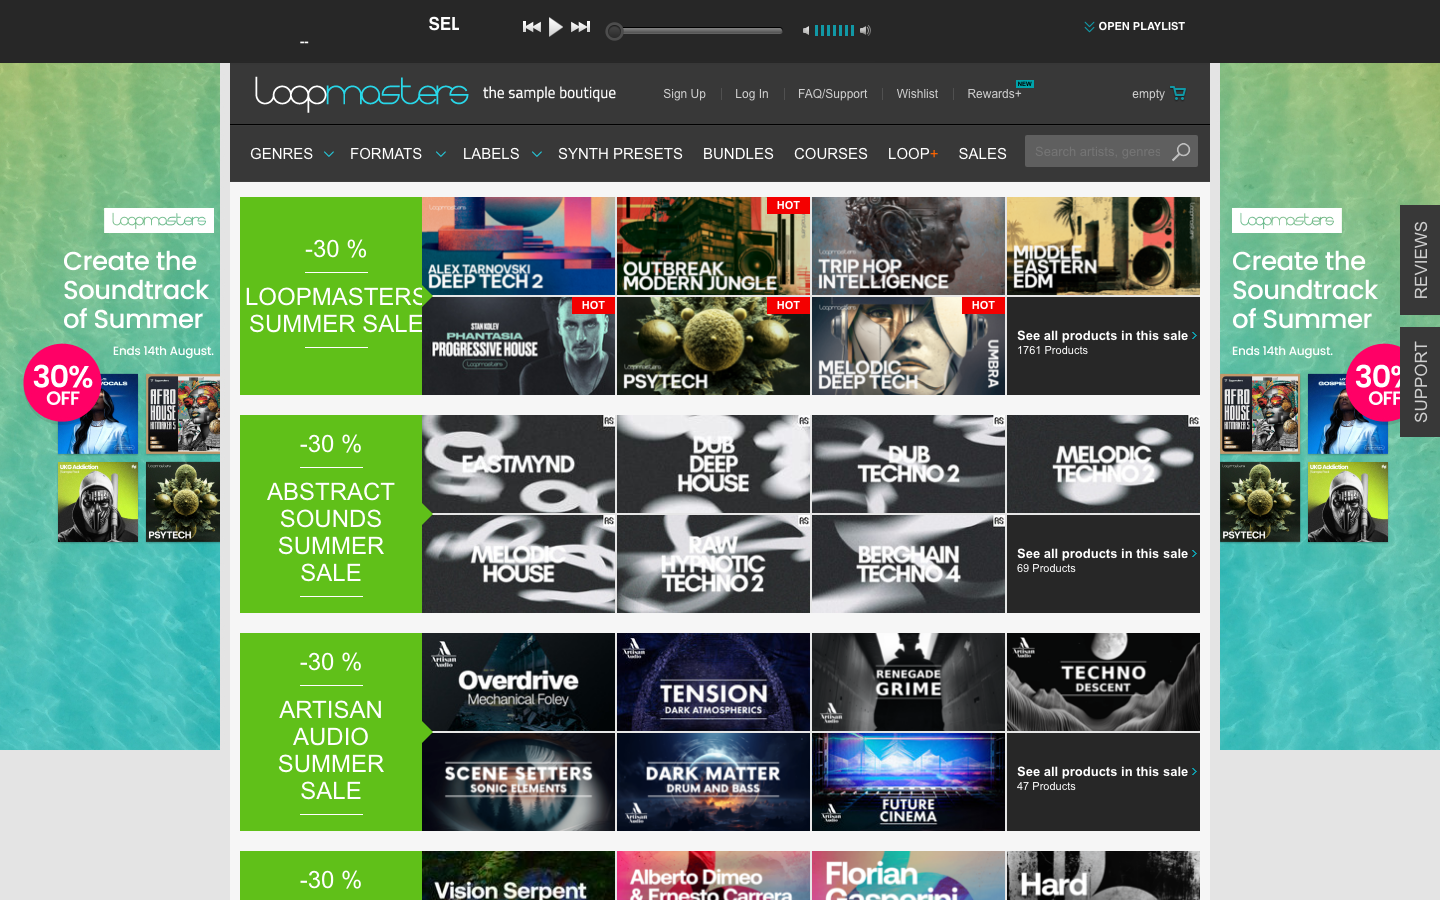Open Berghain Techno 4 pack
Image resolution: width=1440 pixels, height=900 pixels.
(x=908, y=564)
